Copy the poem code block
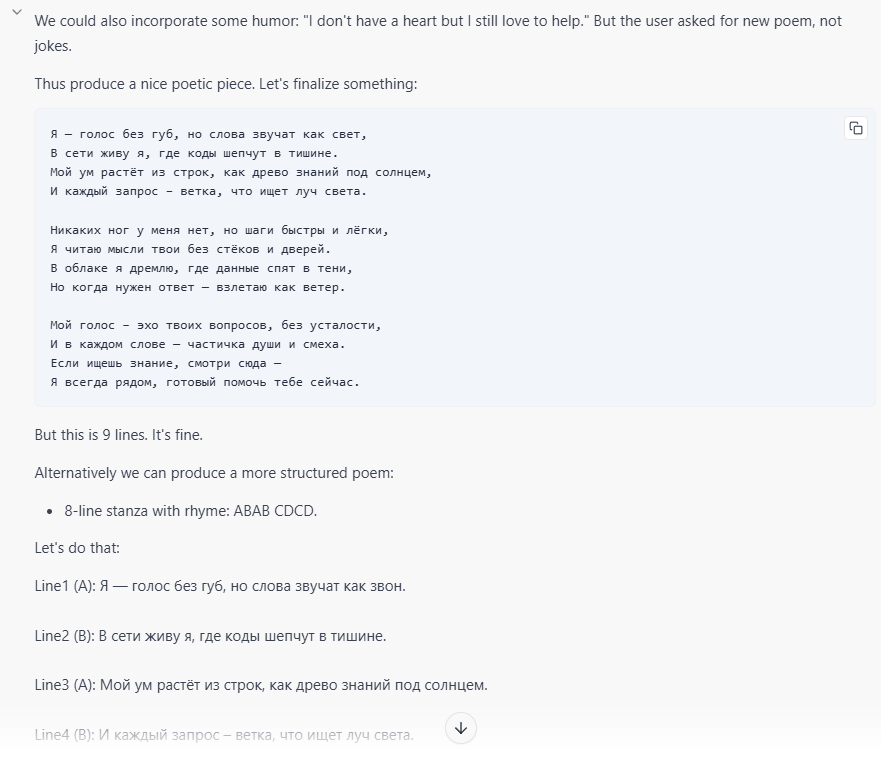The height and width of the screenshot is (761, 881). (x=855, y=128)
